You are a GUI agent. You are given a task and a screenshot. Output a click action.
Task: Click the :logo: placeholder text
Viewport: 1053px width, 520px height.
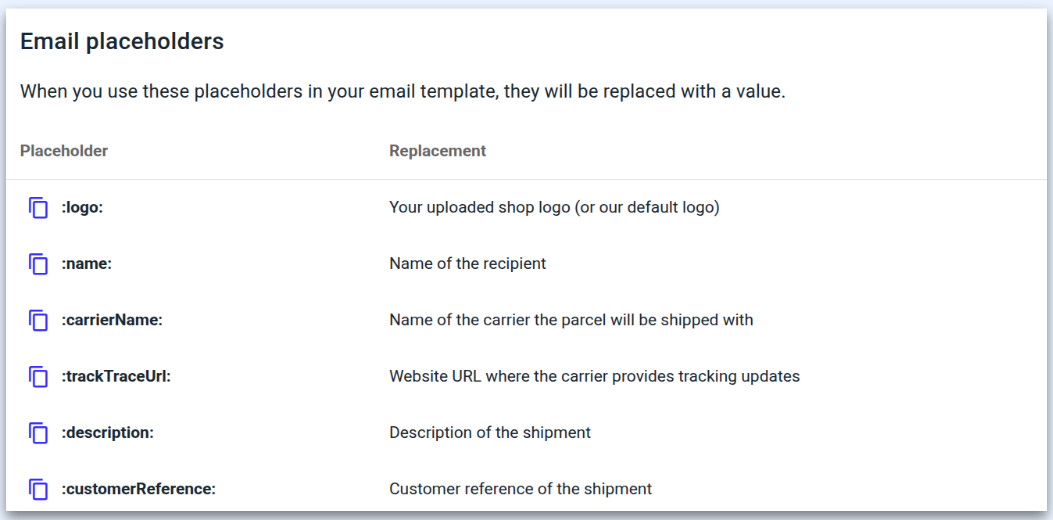tap(83, 208)
